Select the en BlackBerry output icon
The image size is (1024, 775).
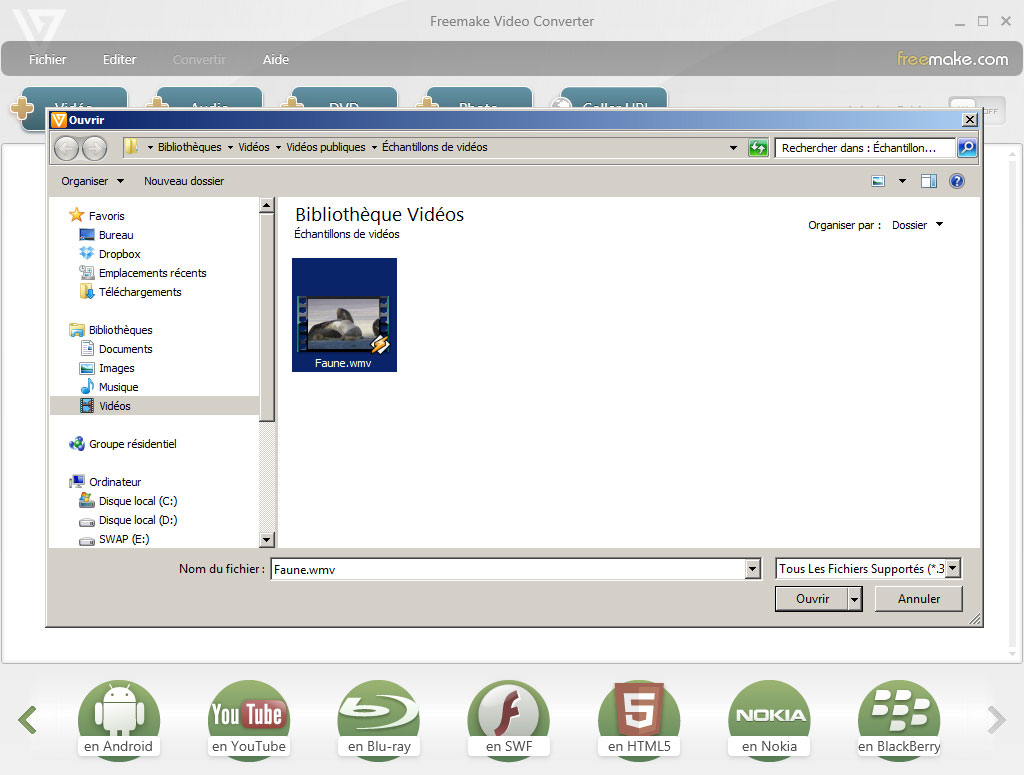(x=899, y=714)
